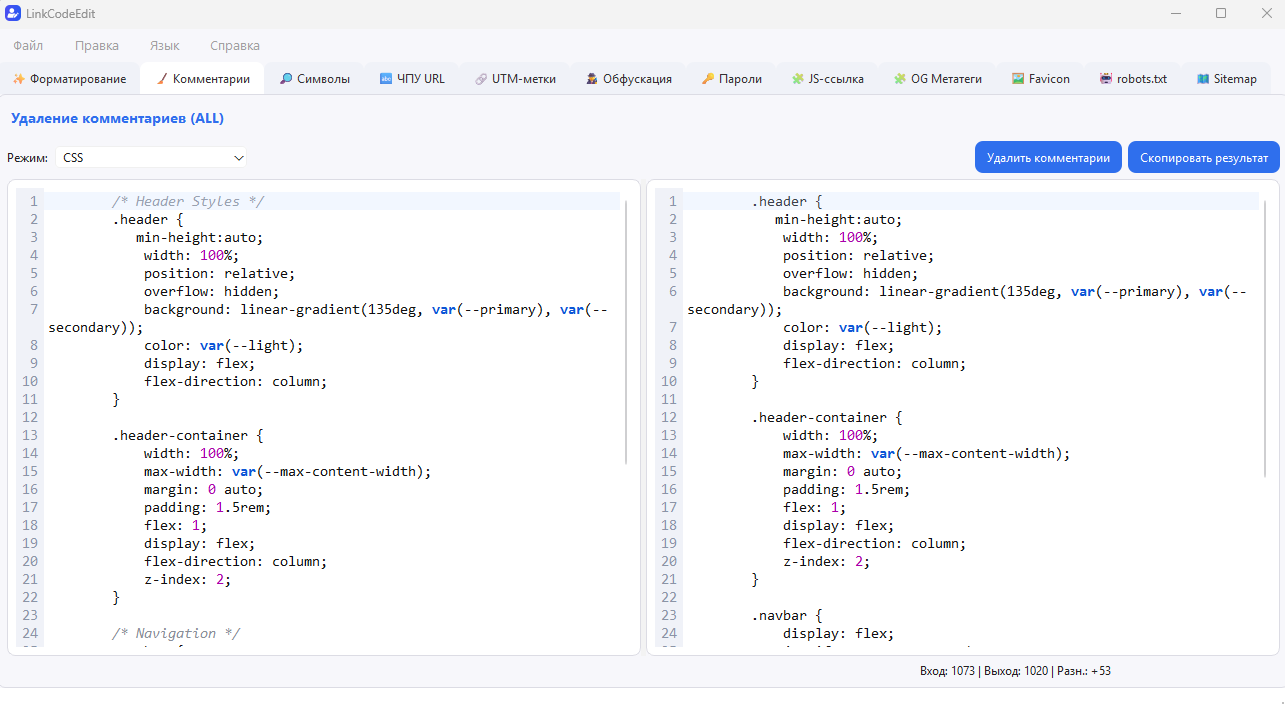Image resolution: width=1285 pixels, height=705 pixels.
Task: Open the robots.txt tab
Action: click(x=1133, y=79)
